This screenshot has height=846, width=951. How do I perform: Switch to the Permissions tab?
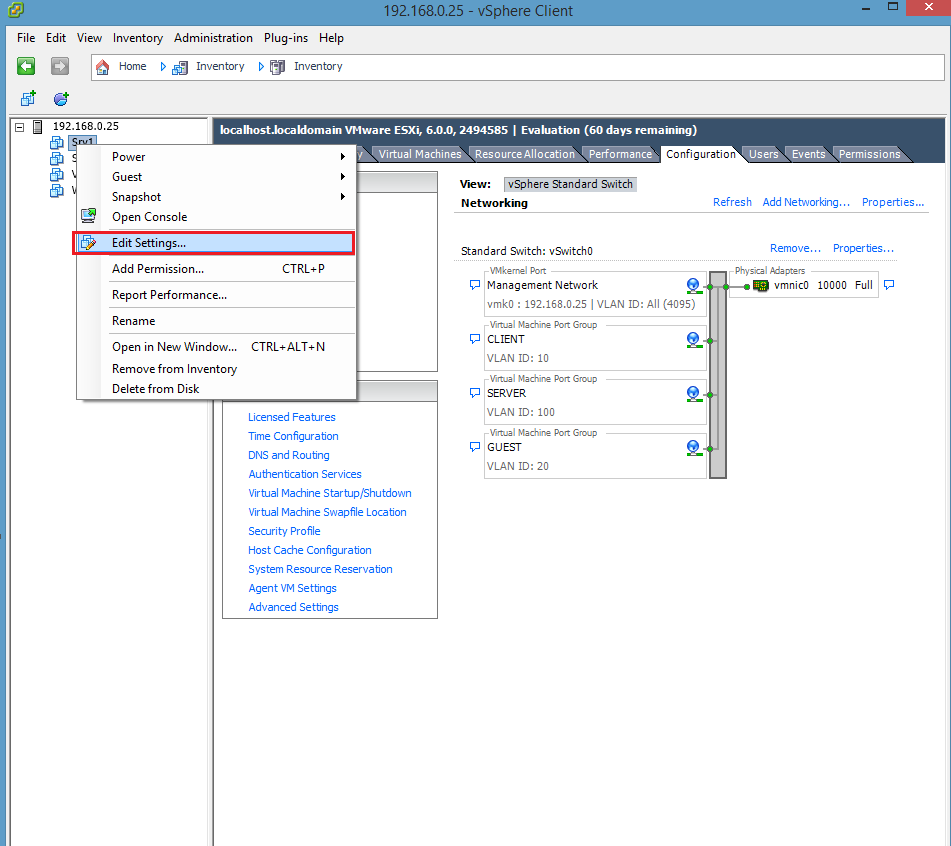(869, 154)
